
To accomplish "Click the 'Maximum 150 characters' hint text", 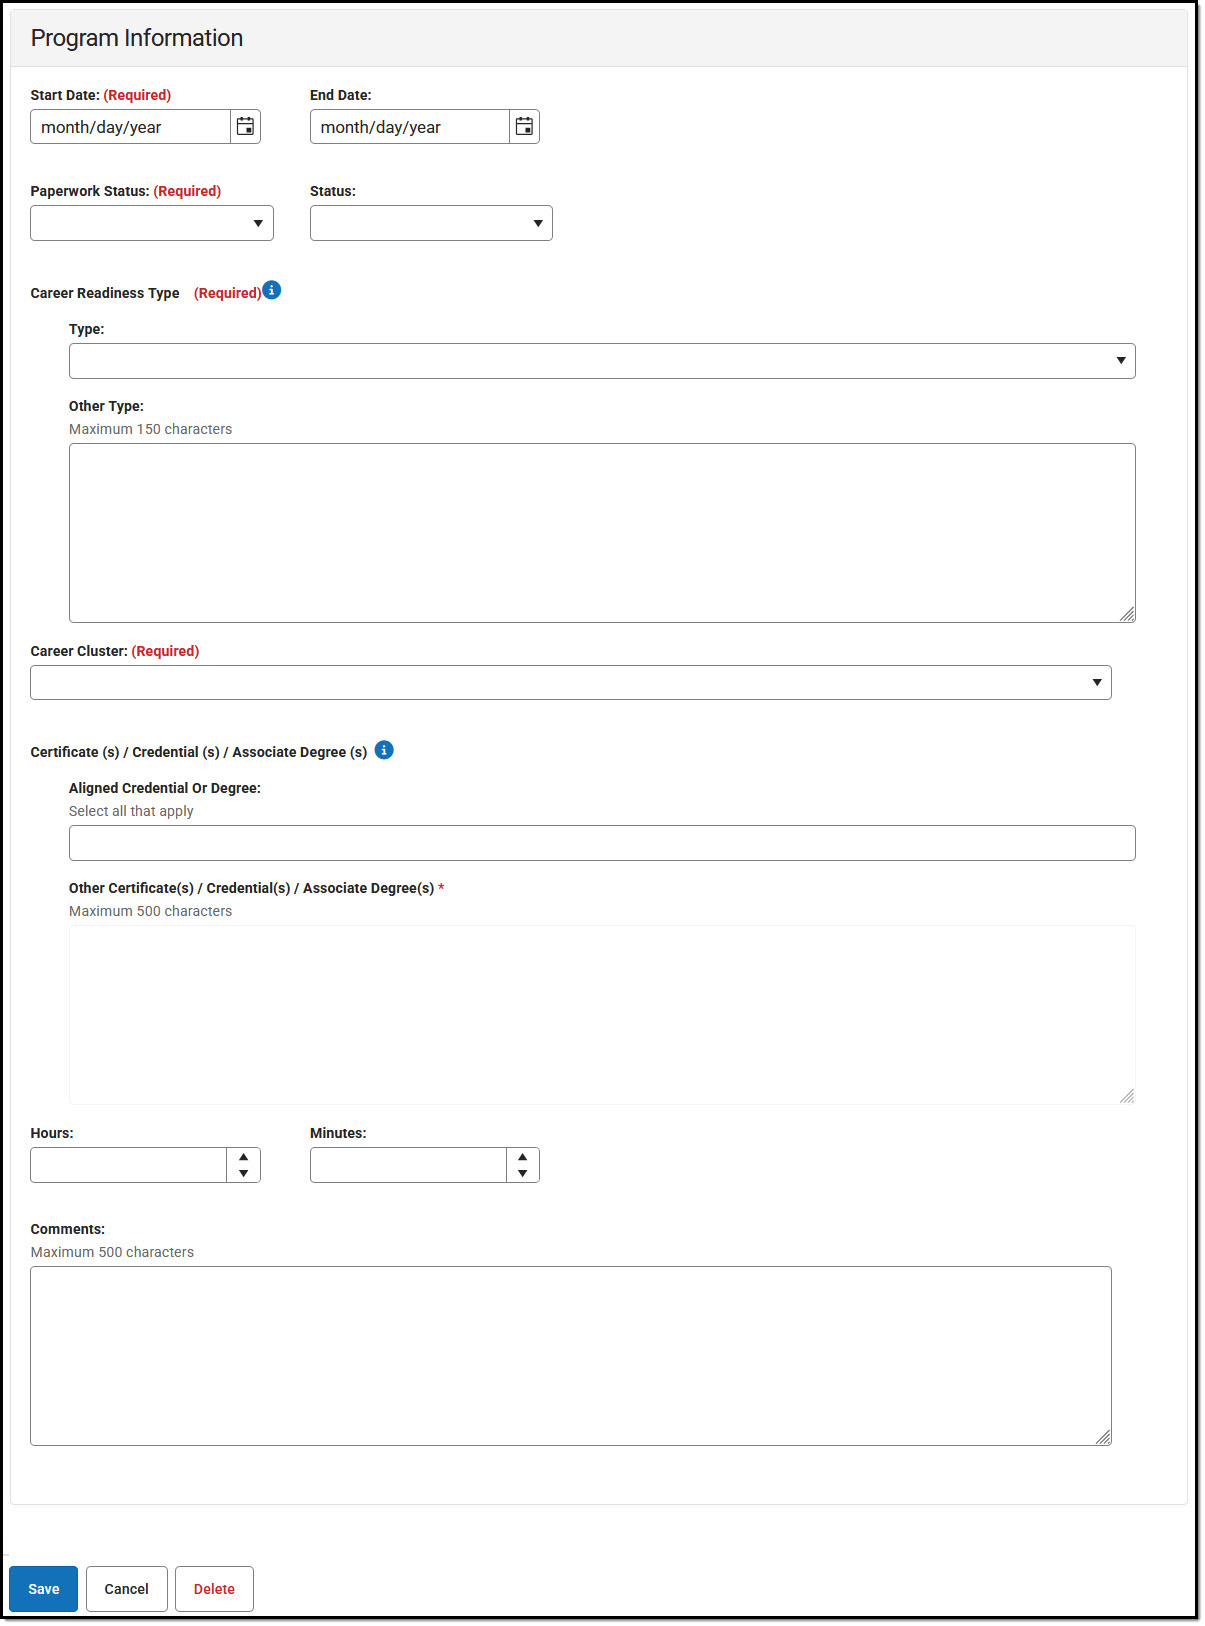I will click(x=150, y=429).
